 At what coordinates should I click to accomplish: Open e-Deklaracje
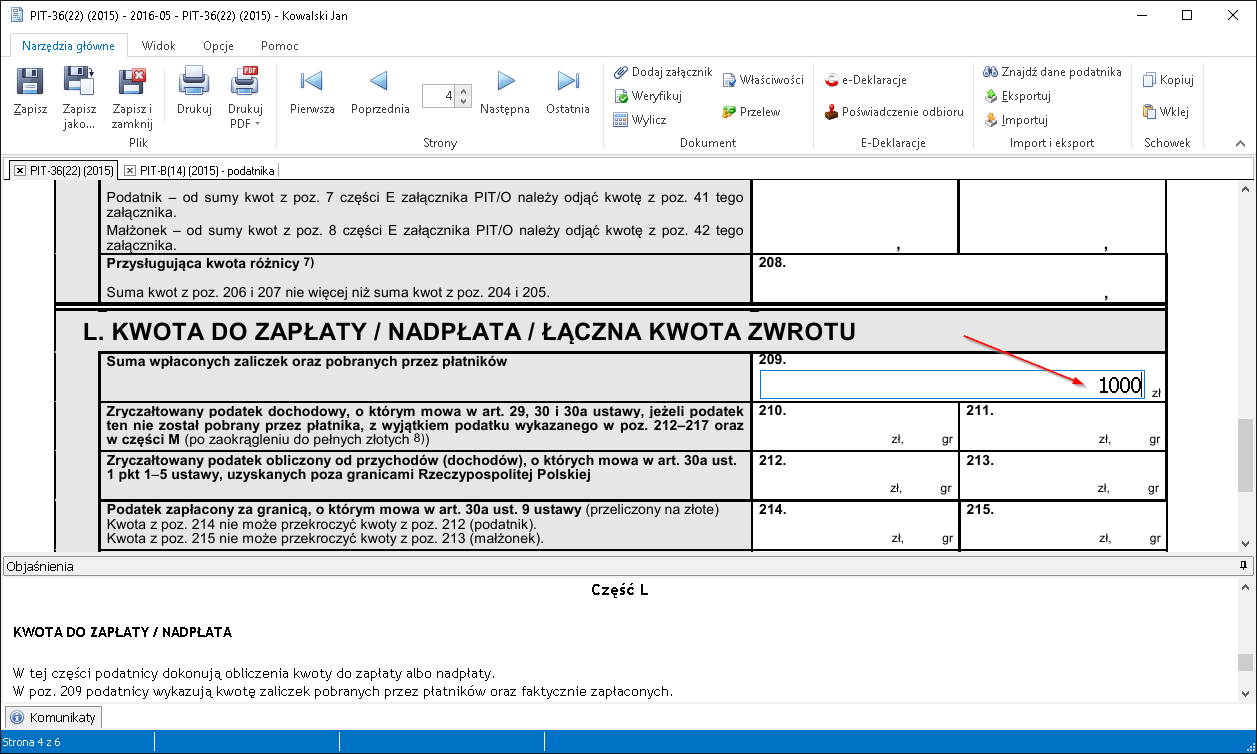tap(866, 80)
